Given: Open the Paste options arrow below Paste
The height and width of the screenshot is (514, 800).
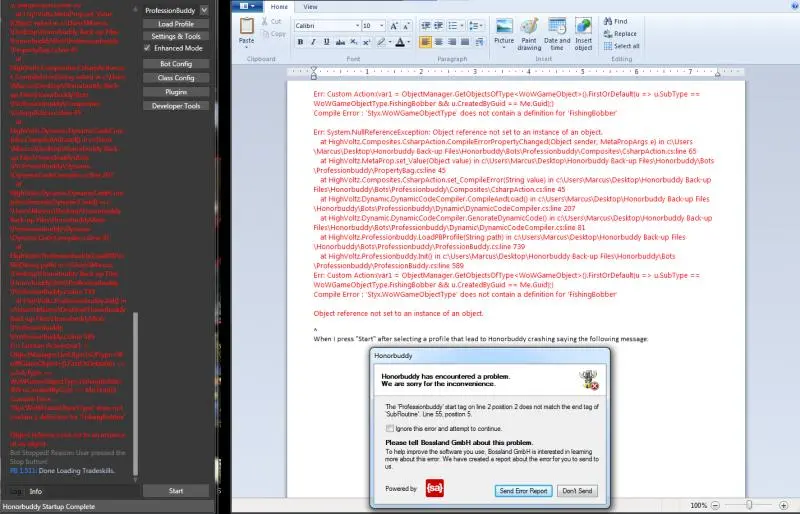Looking at the screenshot, I should point(246,47).
